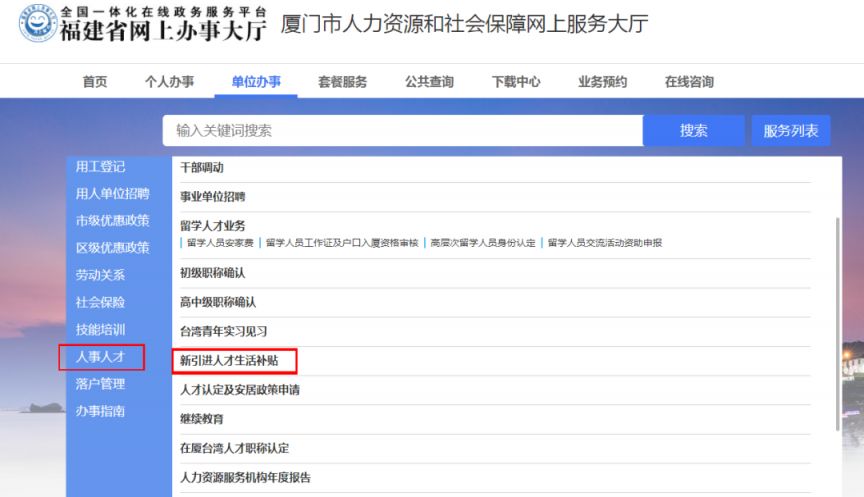Click the 搜索 button
This screenshot has height=497, width=864.
[x=694, y=131]
